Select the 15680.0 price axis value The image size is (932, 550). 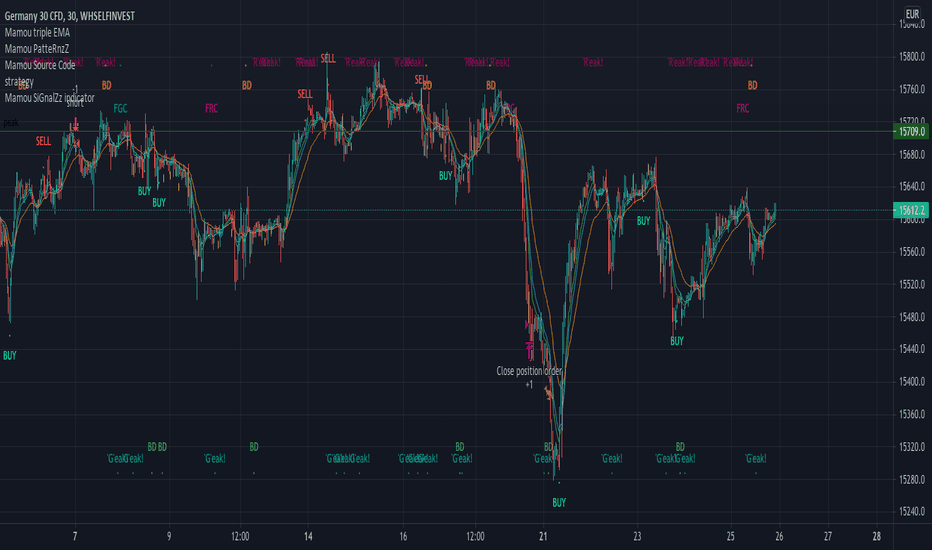point(912,154)
